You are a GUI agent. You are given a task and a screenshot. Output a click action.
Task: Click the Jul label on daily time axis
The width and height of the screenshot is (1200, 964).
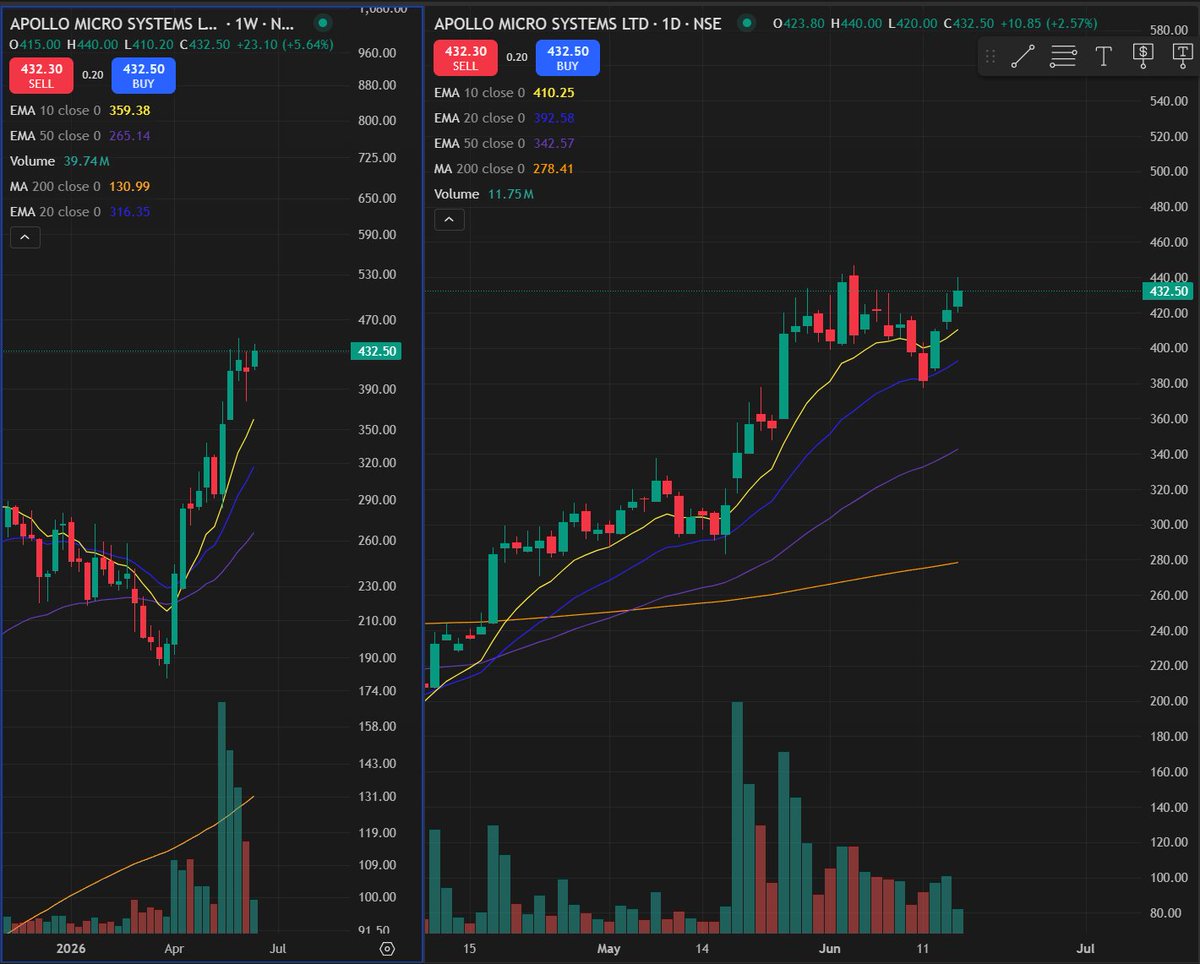(x=1085, y=947)
